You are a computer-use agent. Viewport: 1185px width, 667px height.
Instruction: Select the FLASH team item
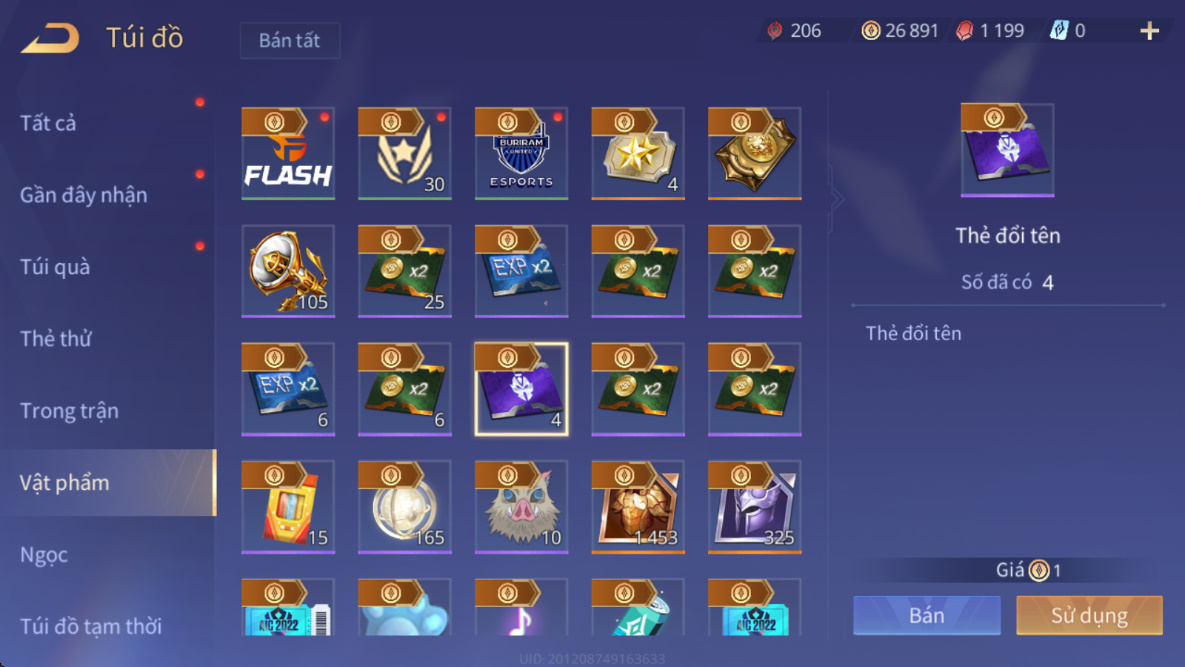[x=288, y=153]
